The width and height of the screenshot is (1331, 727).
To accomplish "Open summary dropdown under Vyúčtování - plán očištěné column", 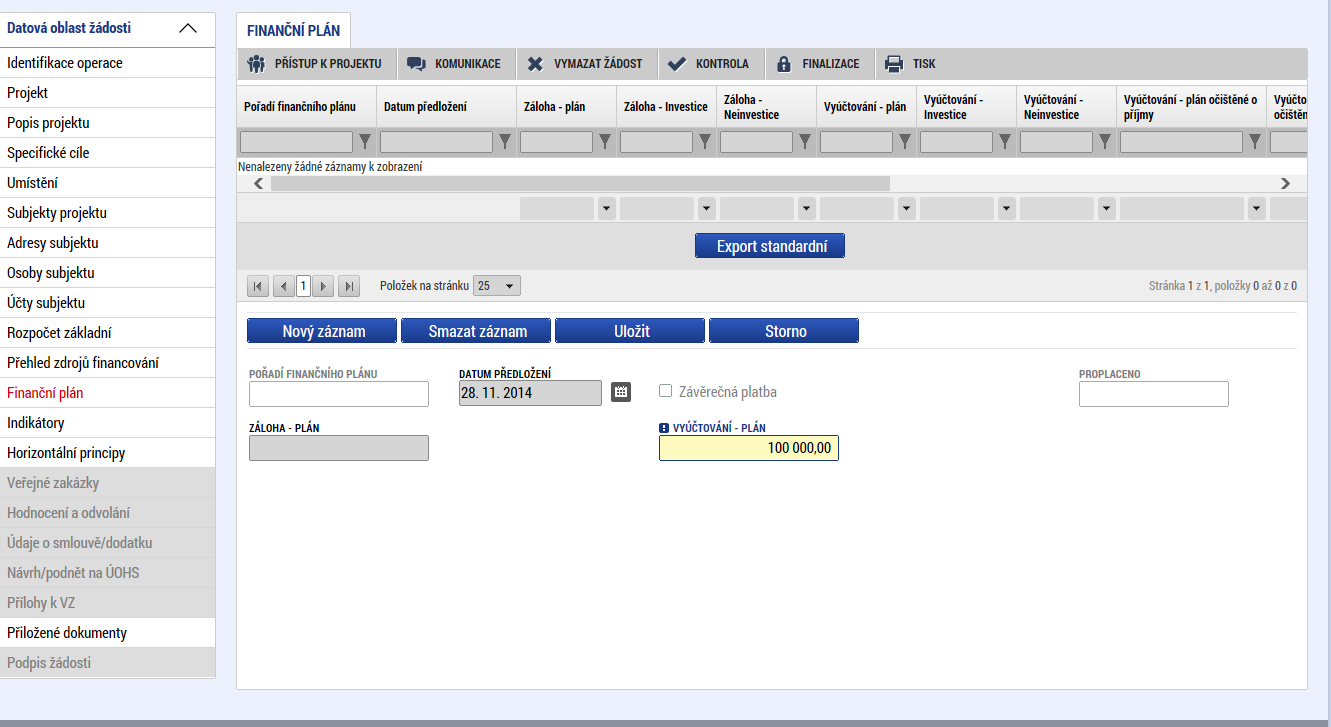I will 1257,209.
